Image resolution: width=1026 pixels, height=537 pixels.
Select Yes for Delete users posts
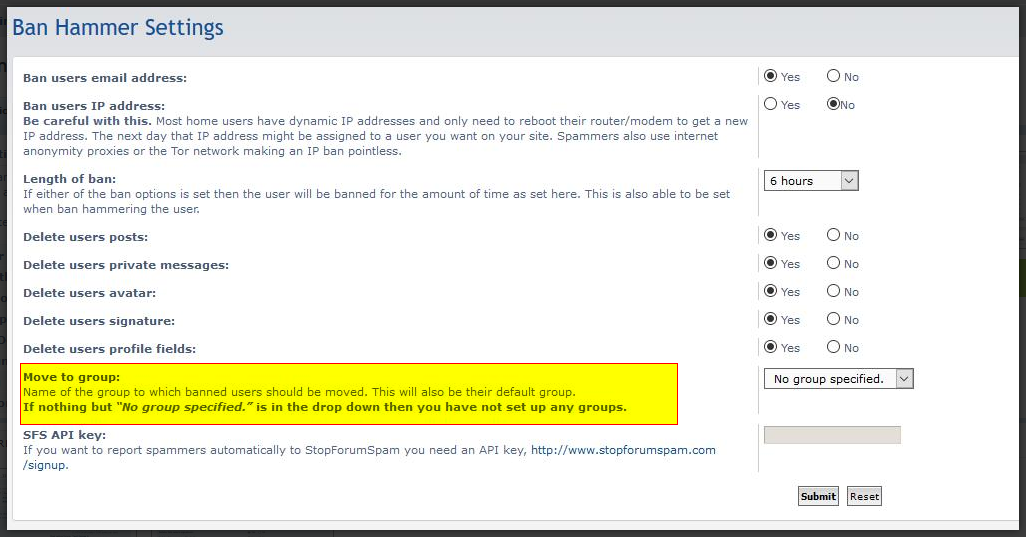click(771, 235)
